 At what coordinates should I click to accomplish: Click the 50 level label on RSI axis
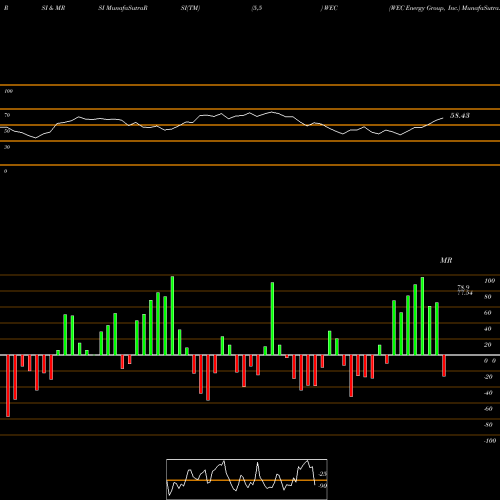point(7,131)
